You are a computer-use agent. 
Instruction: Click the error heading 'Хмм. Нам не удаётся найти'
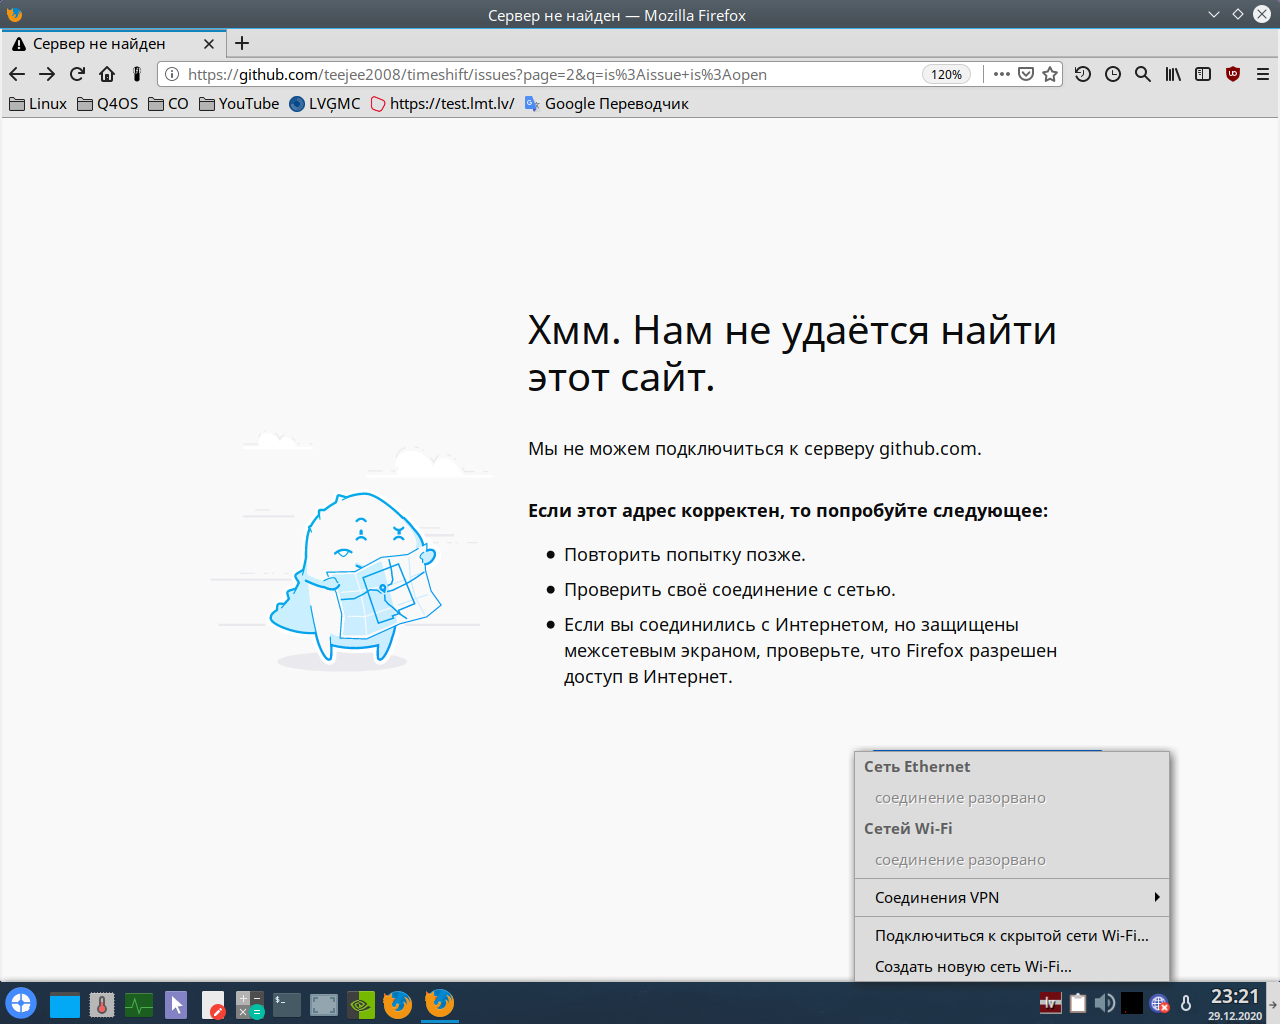[x=792, y=330]
